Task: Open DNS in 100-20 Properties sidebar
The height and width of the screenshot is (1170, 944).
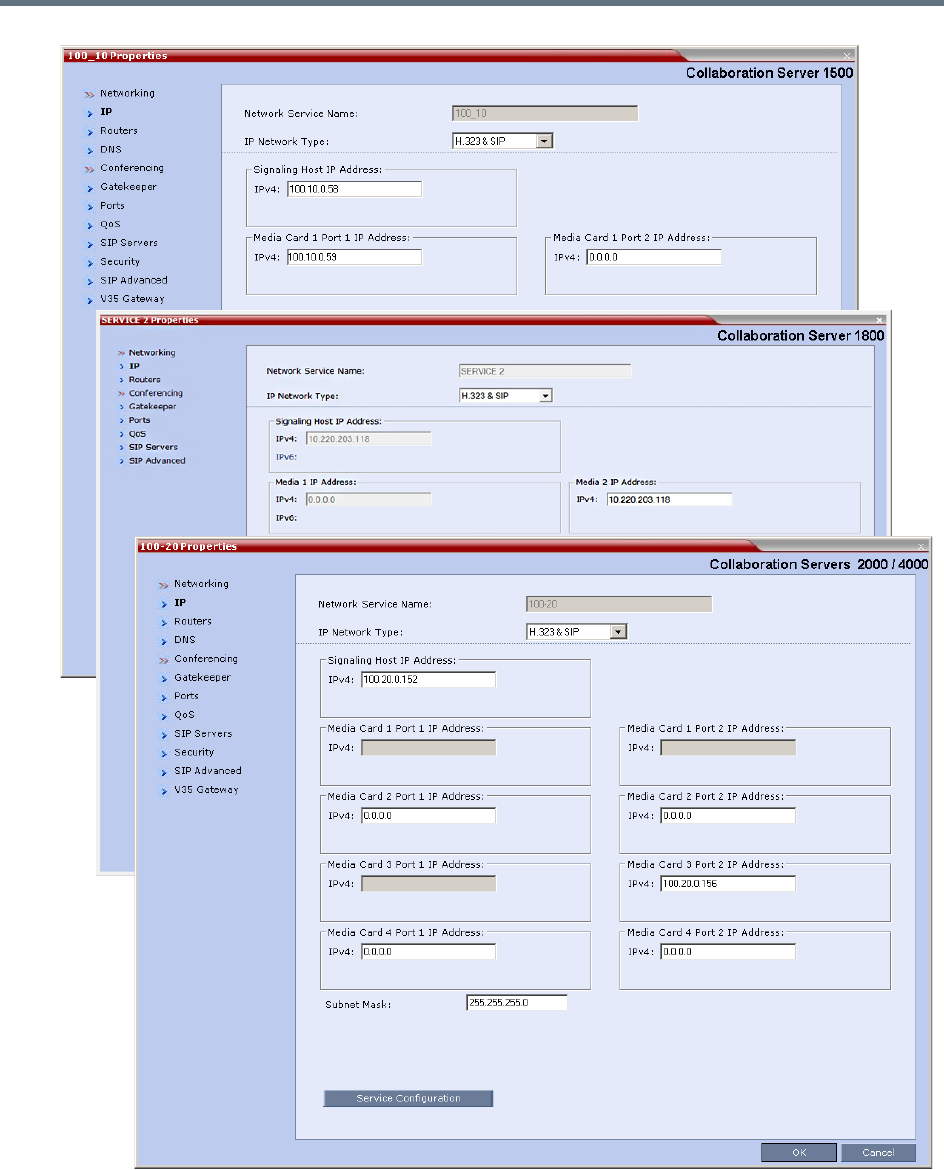Action: pyautogui.click(x=184, y=639)
